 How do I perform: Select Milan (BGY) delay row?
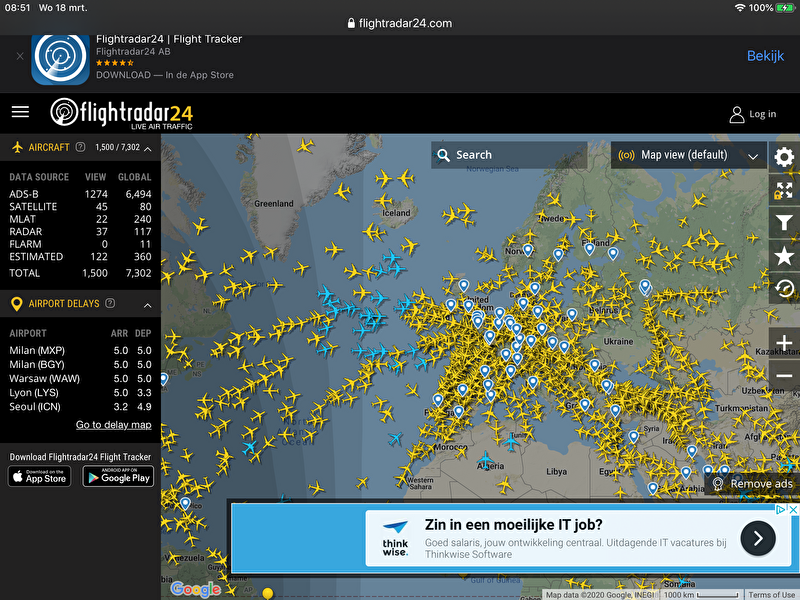[x=80, y=364]
